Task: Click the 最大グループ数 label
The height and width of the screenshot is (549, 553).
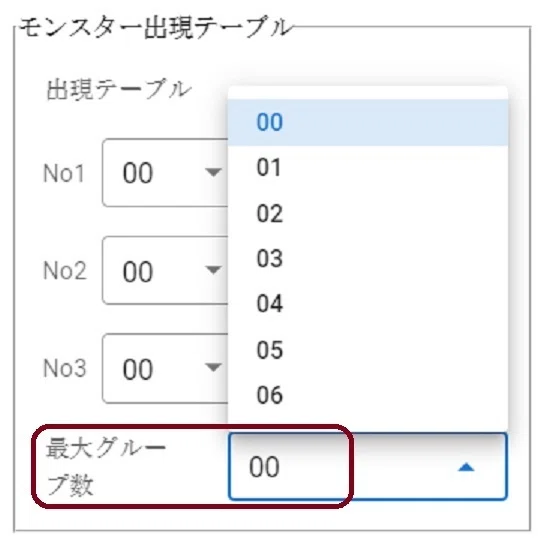Action: 105,467
